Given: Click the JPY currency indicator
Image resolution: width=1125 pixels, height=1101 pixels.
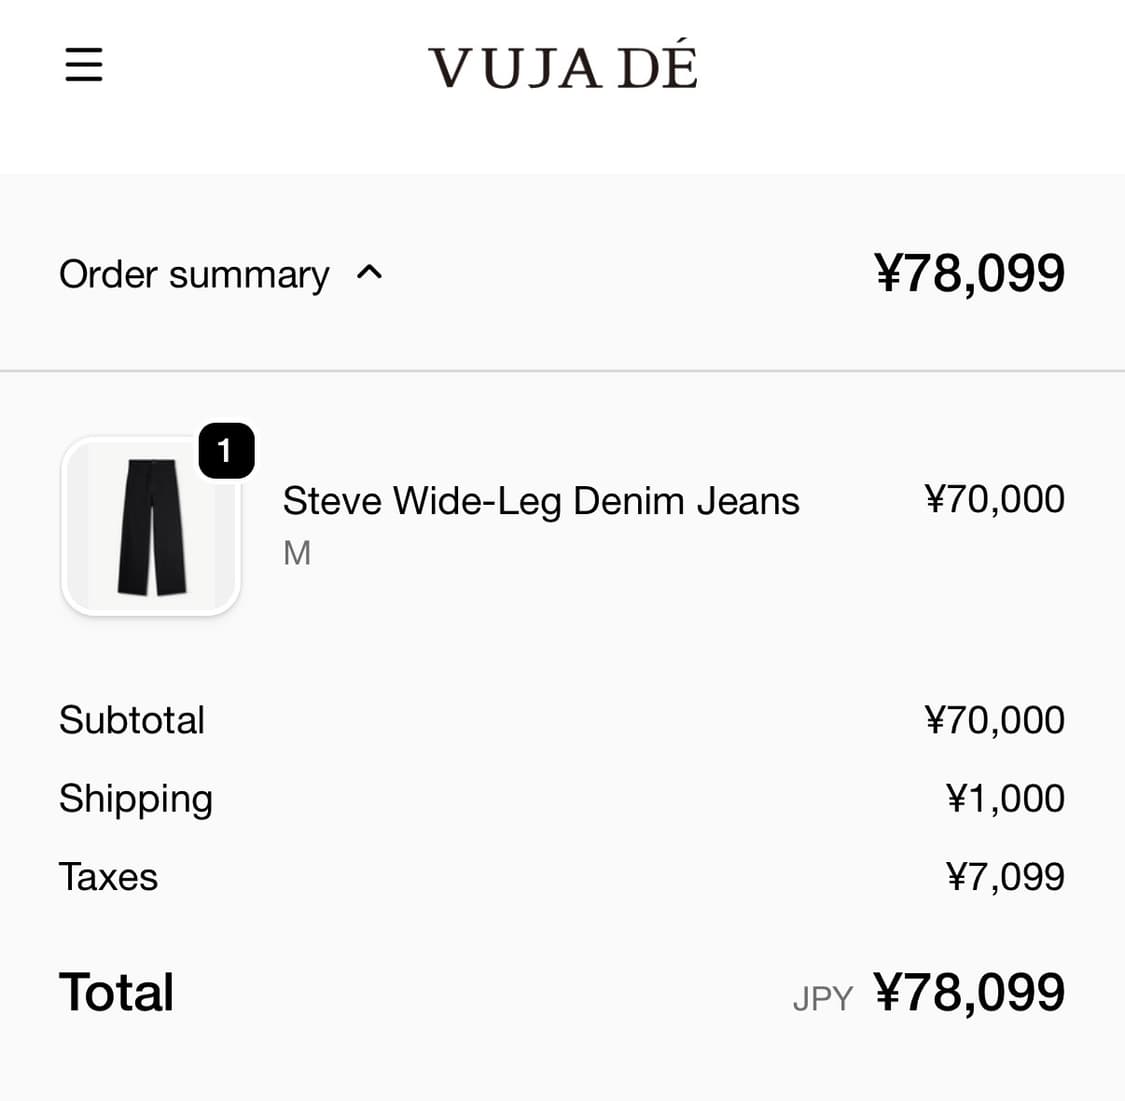Looking at the screenshot, I should click(x=822, y=997).
